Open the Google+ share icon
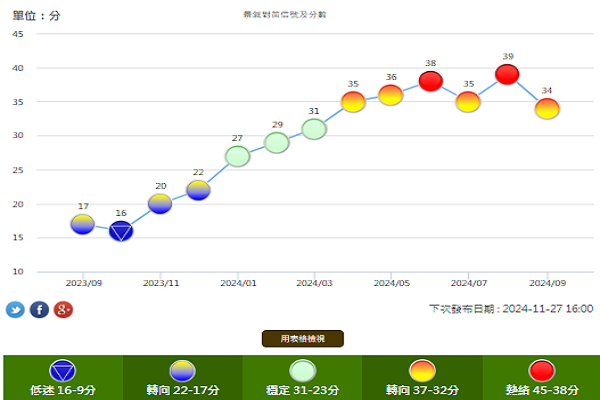Image resolution: width=600 pixels, height=400 pixels. 63,310
